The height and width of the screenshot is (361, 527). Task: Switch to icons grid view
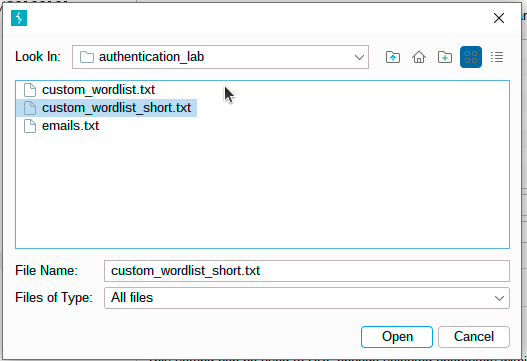tap(471, 57)
